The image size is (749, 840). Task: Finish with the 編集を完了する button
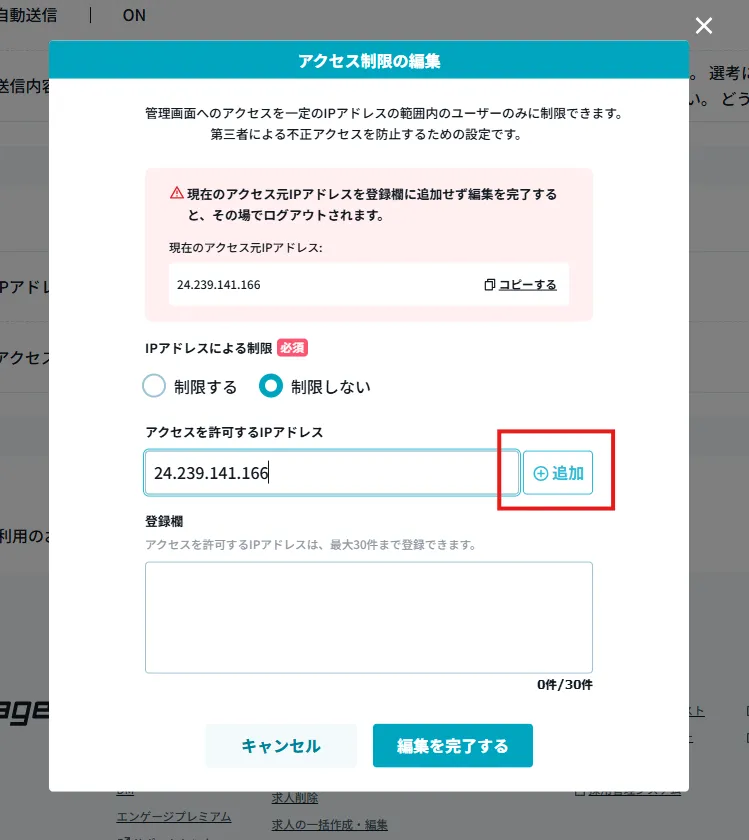tap(453, 746)
